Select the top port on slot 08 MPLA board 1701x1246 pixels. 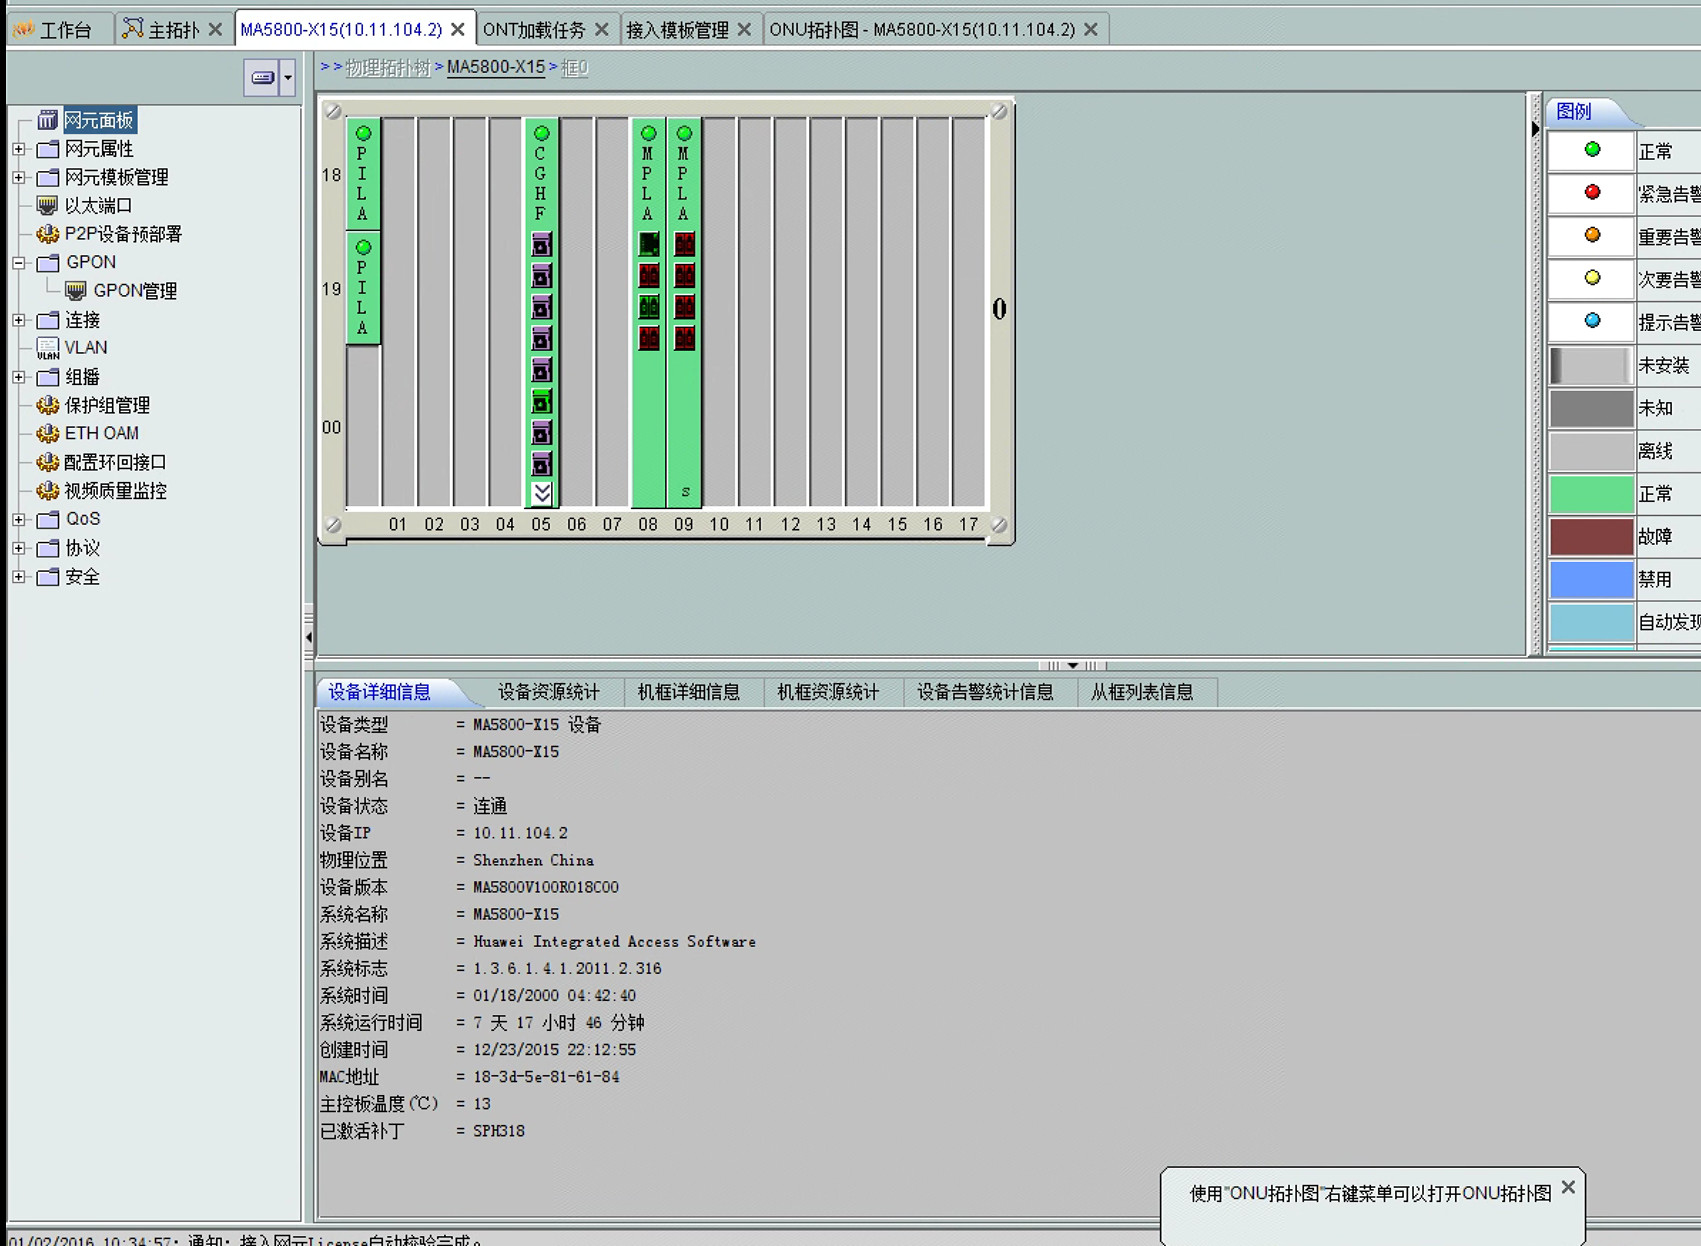(648, 243)
